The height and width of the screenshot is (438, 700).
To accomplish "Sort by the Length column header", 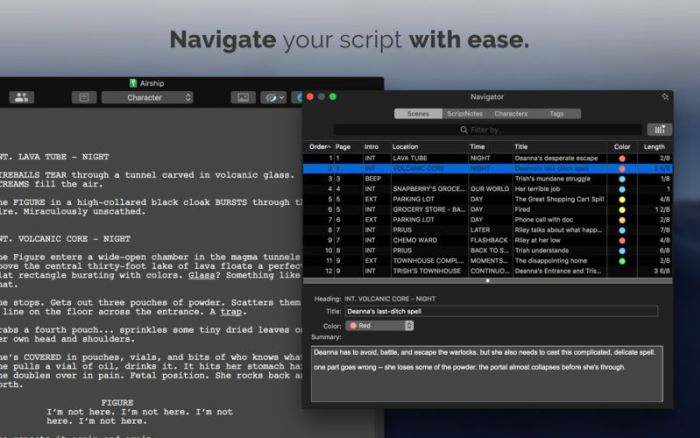I will point(654,146).
